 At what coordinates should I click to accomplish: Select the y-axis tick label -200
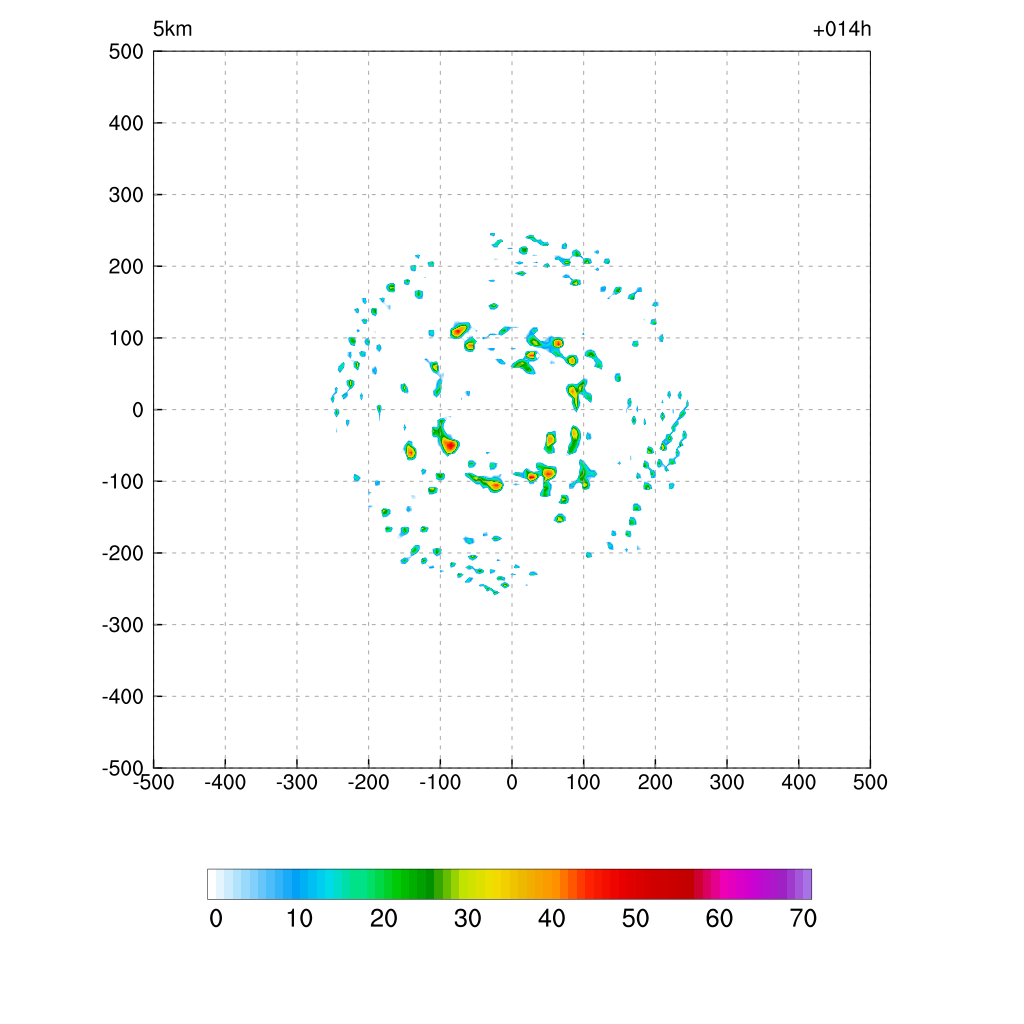pos(123,553)
